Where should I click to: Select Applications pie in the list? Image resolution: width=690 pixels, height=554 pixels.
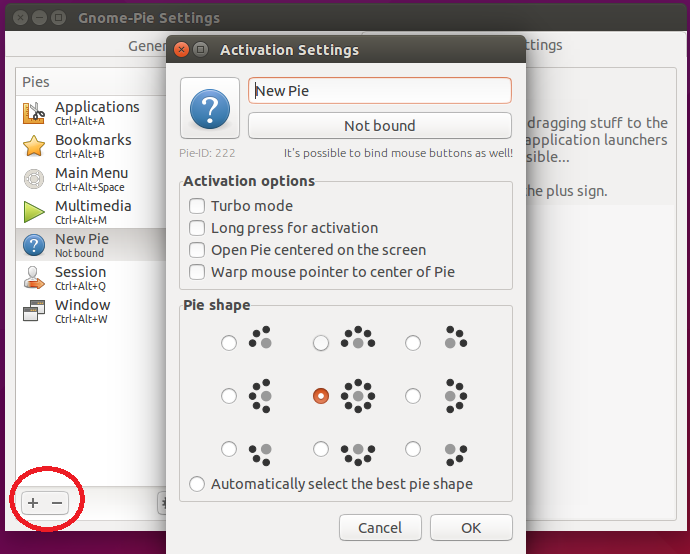(91, 113)
